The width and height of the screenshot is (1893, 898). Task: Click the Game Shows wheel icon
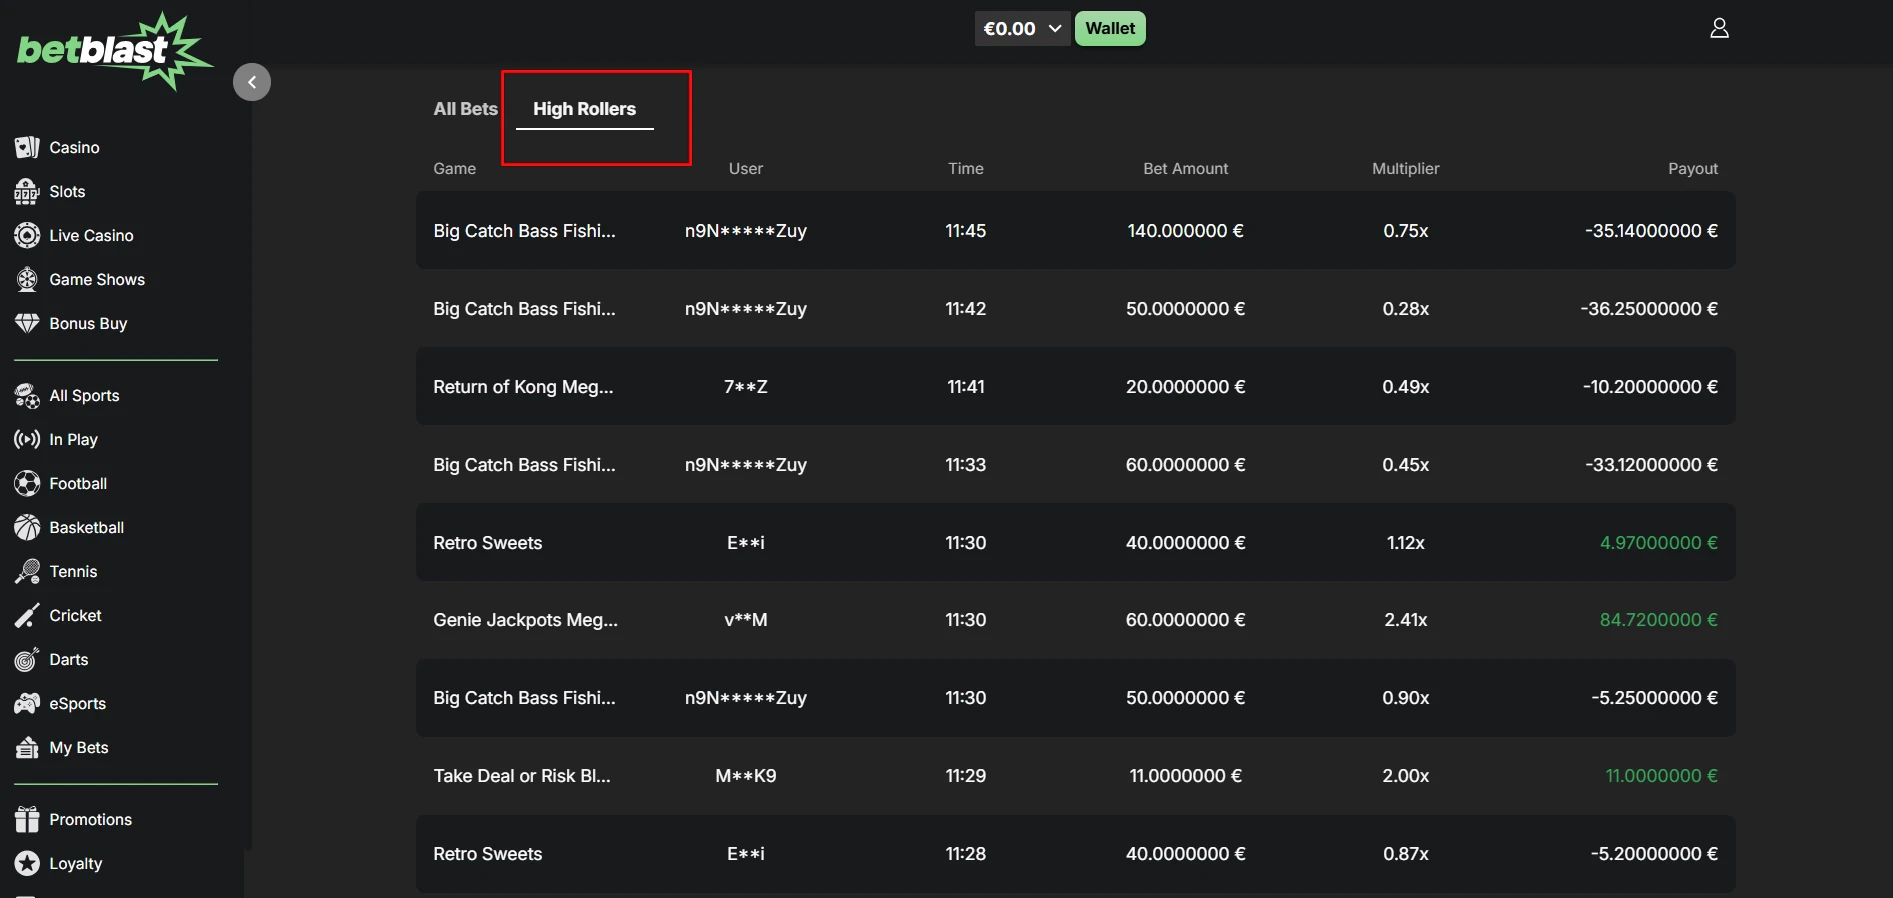click(27, 279)
